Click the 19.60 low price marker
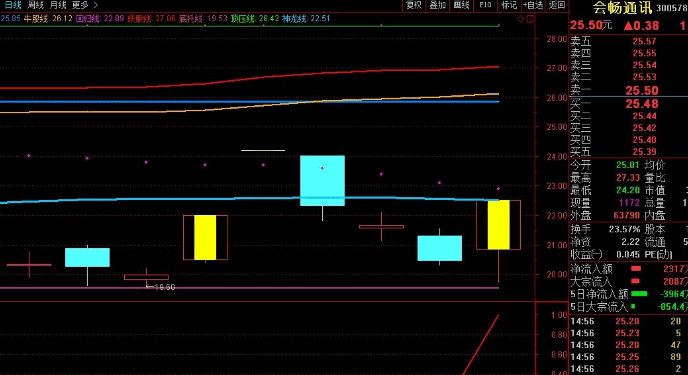Viewport: 688px width, 375px height. click(x=161, y=287)
